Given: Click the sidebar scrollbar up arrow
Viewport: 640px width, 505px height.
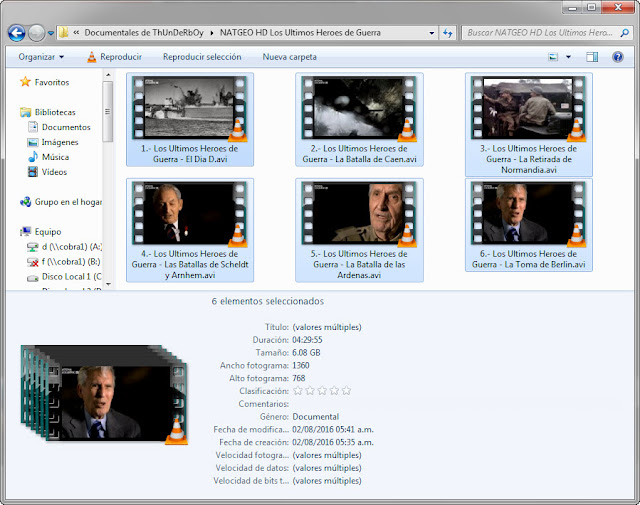Looking at the screenshot, I should pyautogui.click(x=108, y=75).
